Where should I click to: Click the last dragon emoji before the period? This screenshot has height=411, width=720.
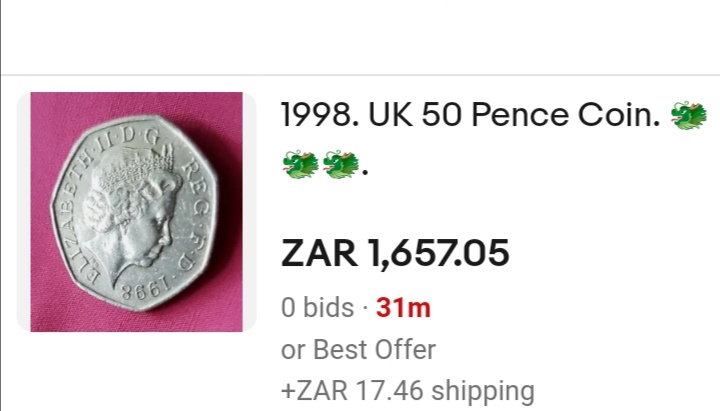click(341, 163)
